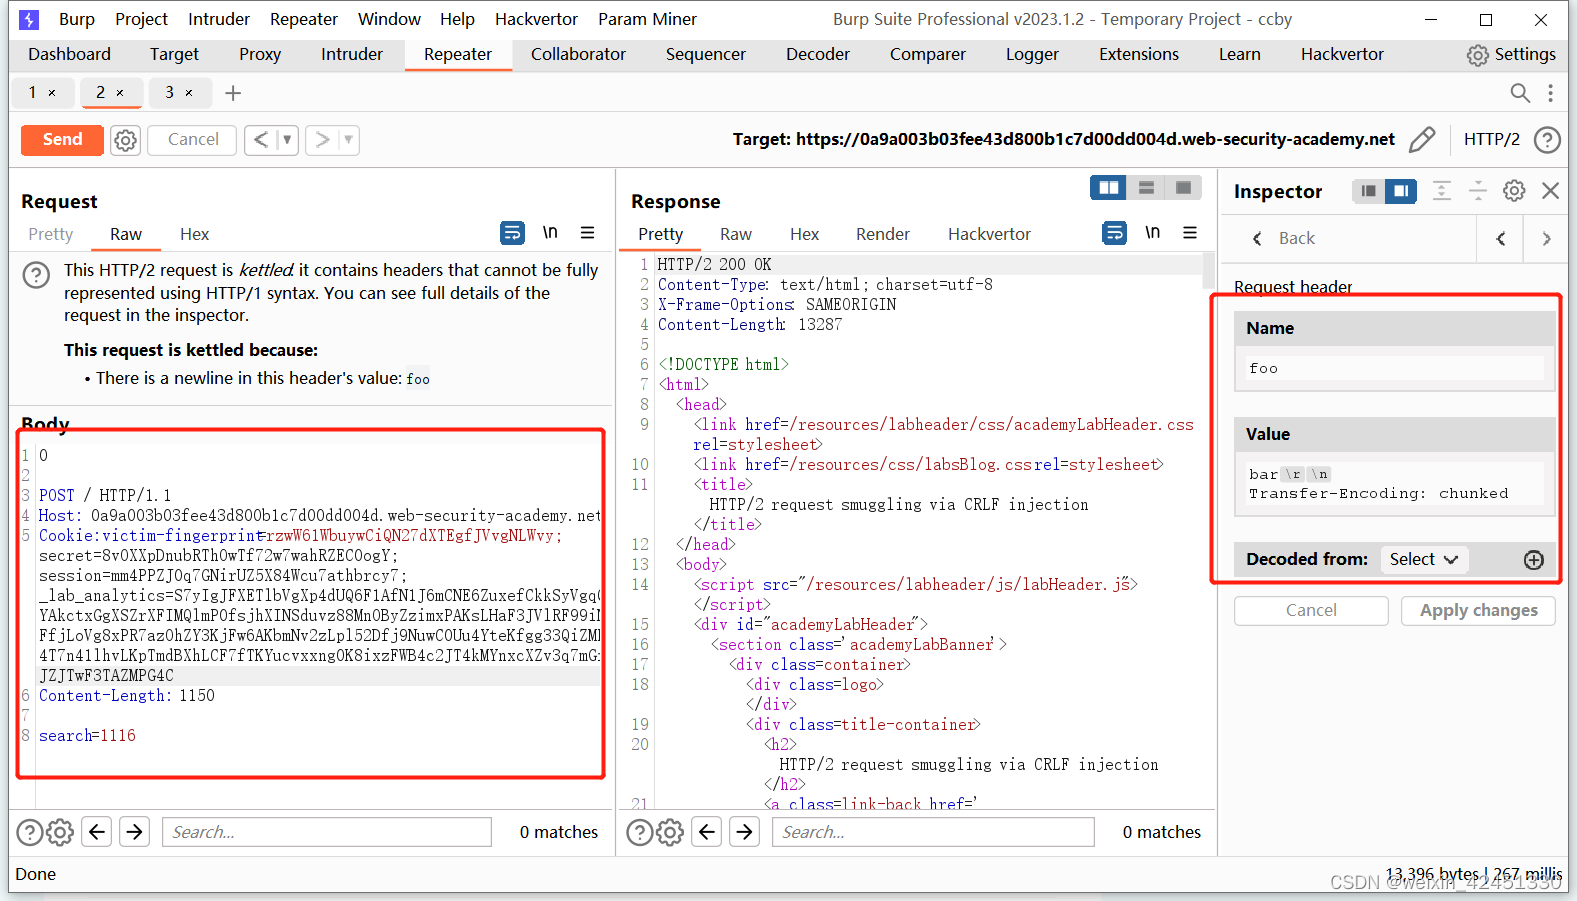
Task: Open previous history dropdown arrow
Action: (x=287, y=140)
